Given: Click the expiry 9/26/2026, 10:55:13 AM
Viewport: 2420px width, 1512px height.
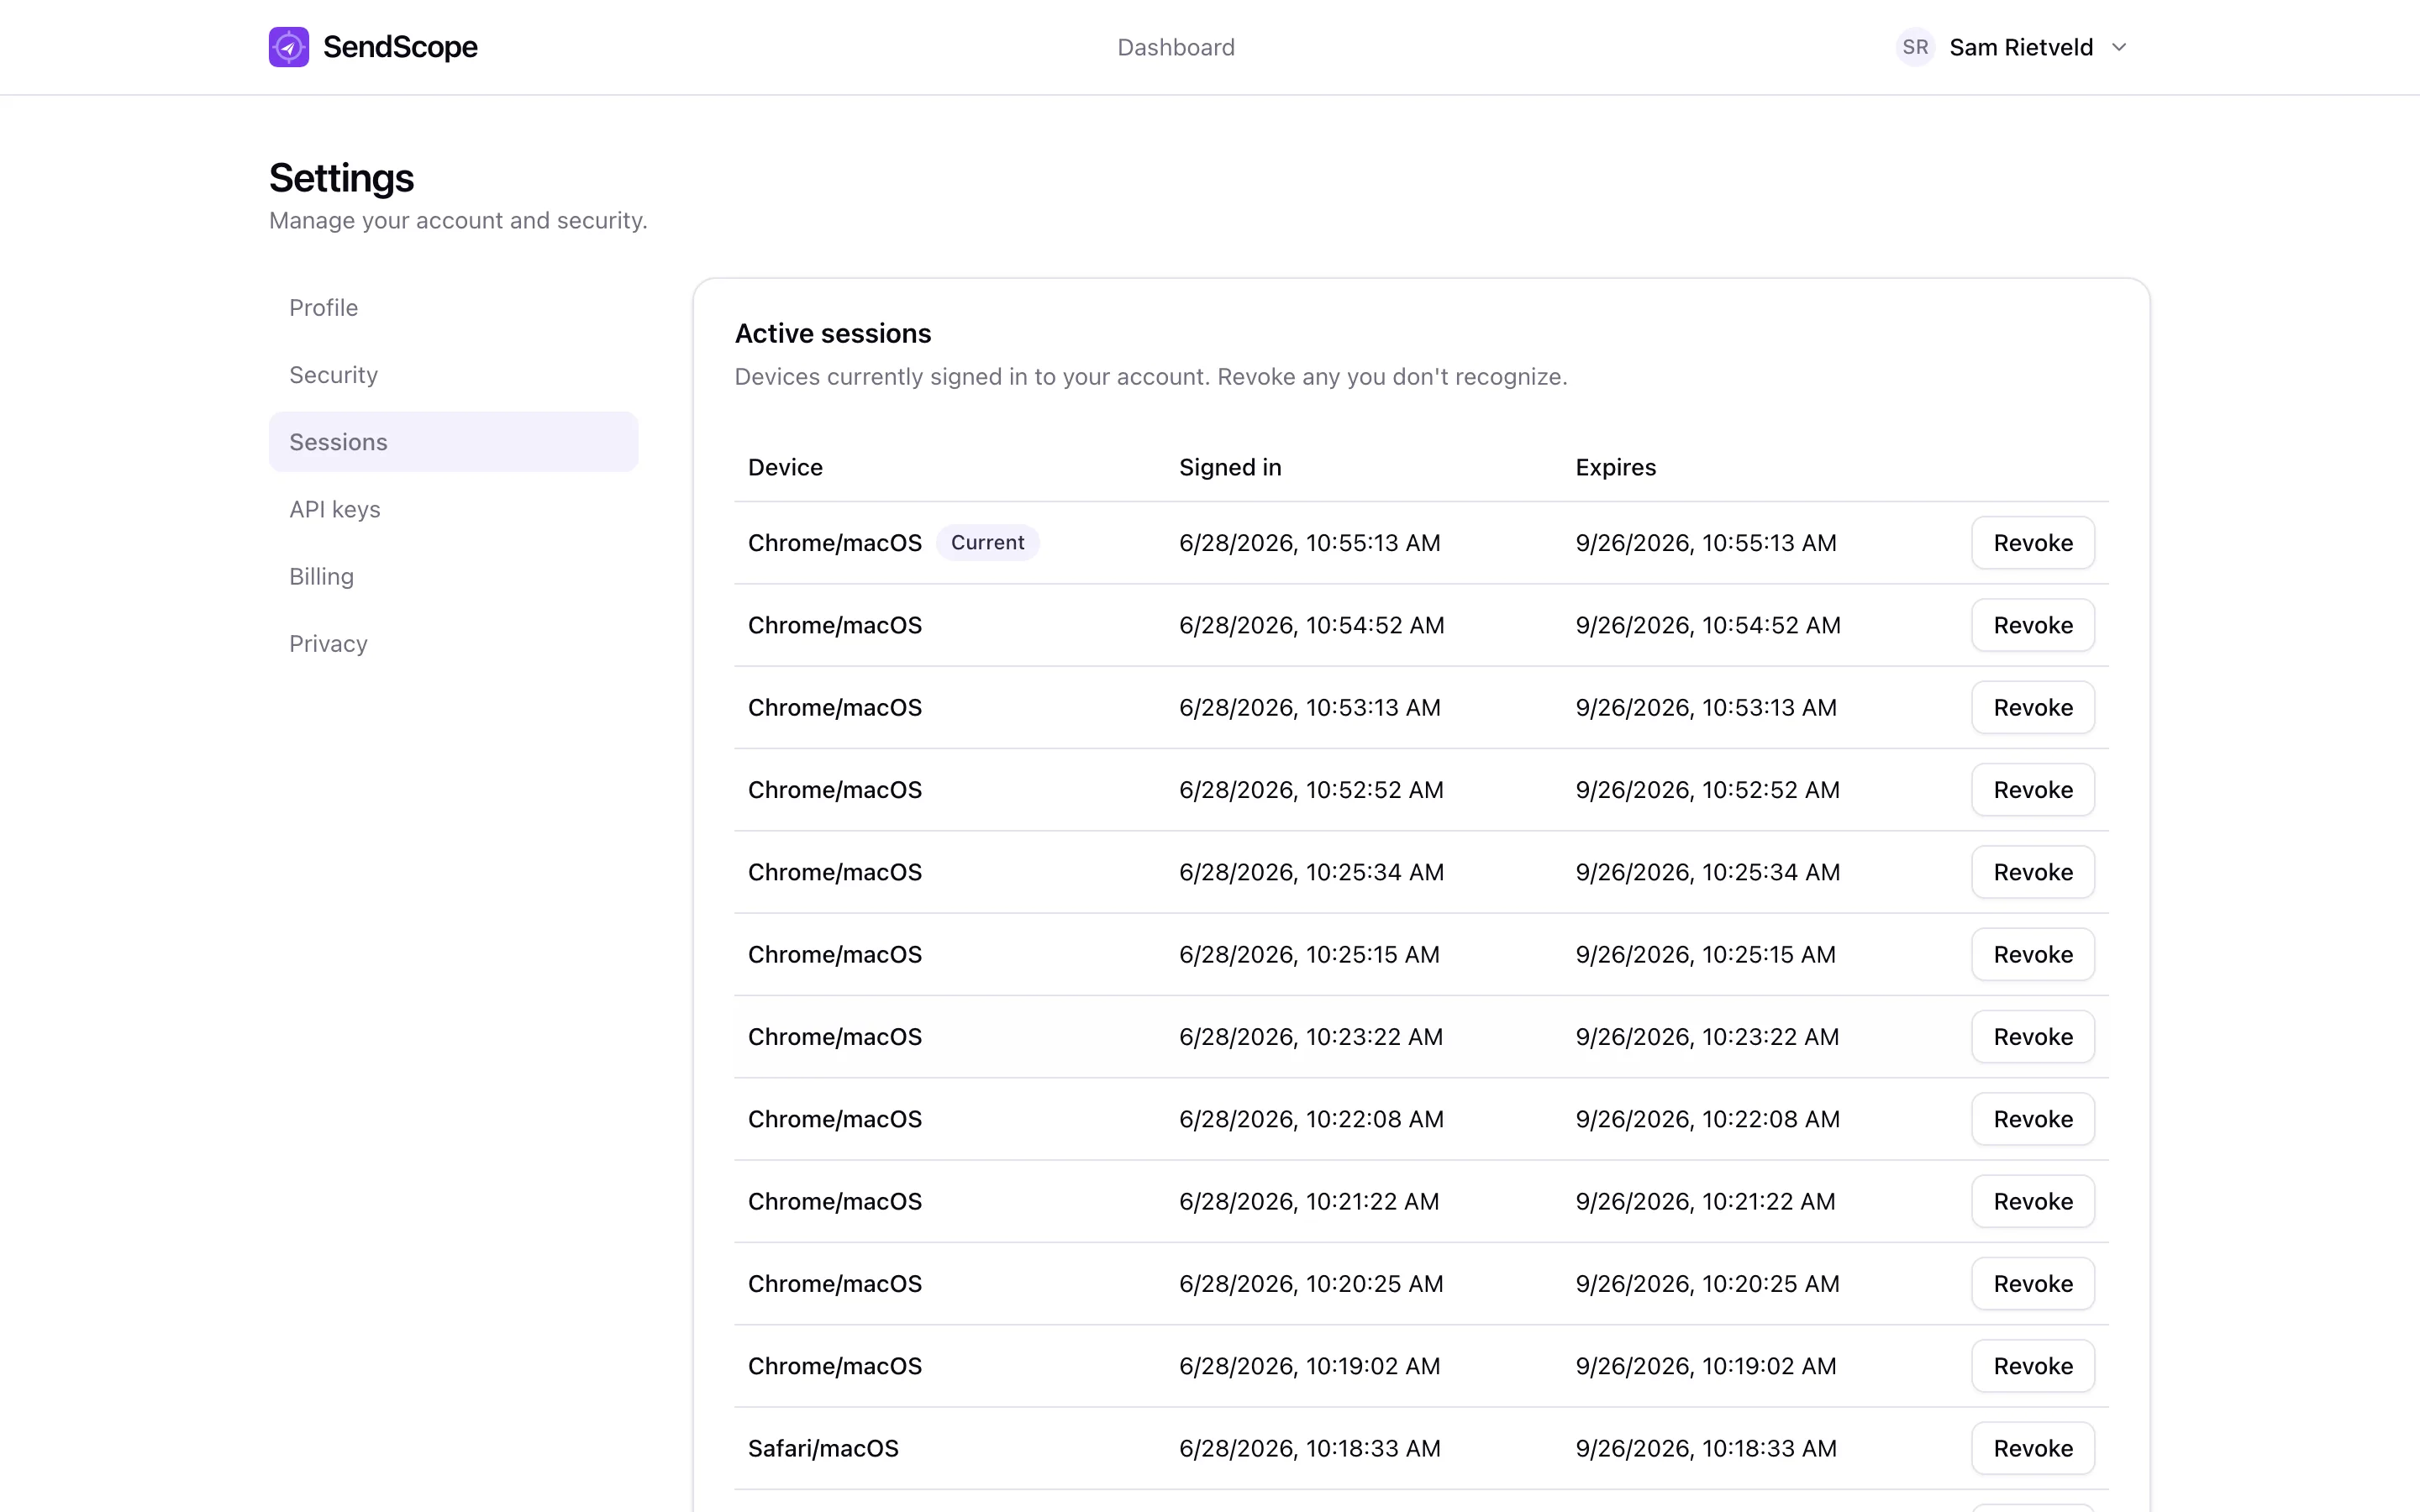Looking at the screenshot, I should [1706, 542].
